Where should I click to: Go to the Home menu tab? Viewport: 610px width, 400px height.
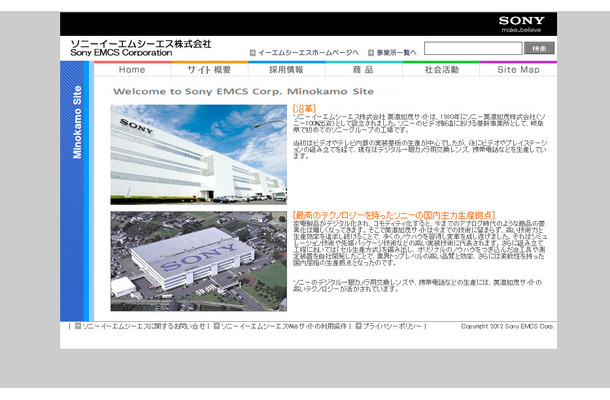pyautogui.click(x=132, y=70)
